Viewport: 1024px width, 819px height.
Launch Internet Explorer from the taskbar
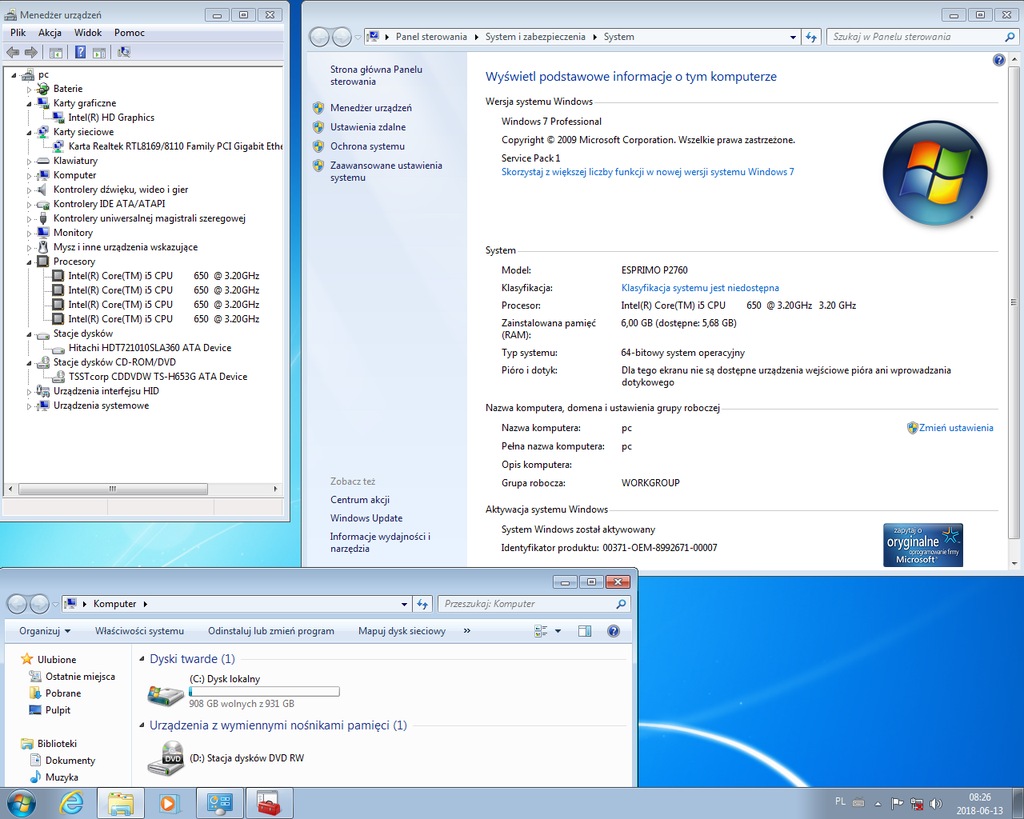click(71, 803)
